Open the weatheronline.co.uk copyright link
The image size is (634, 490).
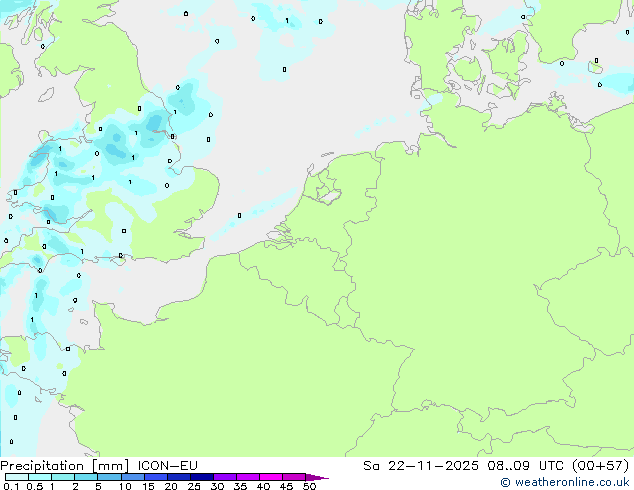point(565,482)
